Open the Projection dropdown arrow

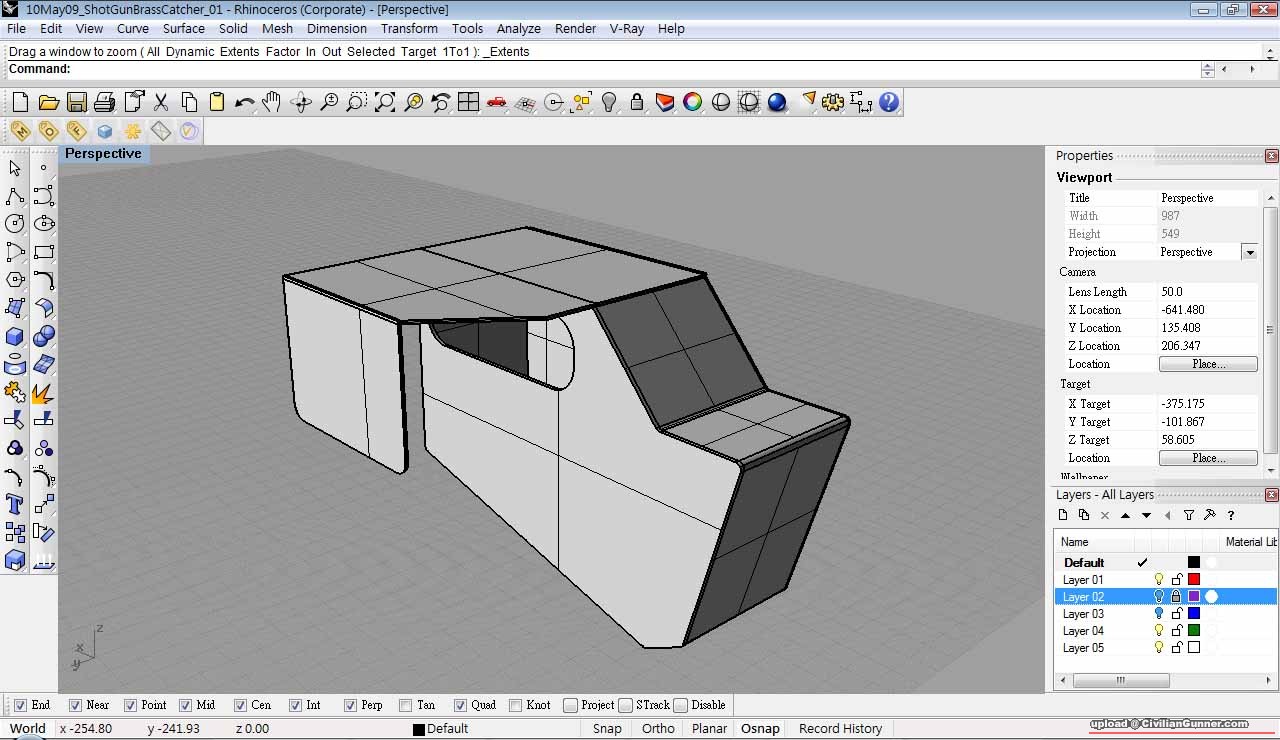[x=1249, y=252]
